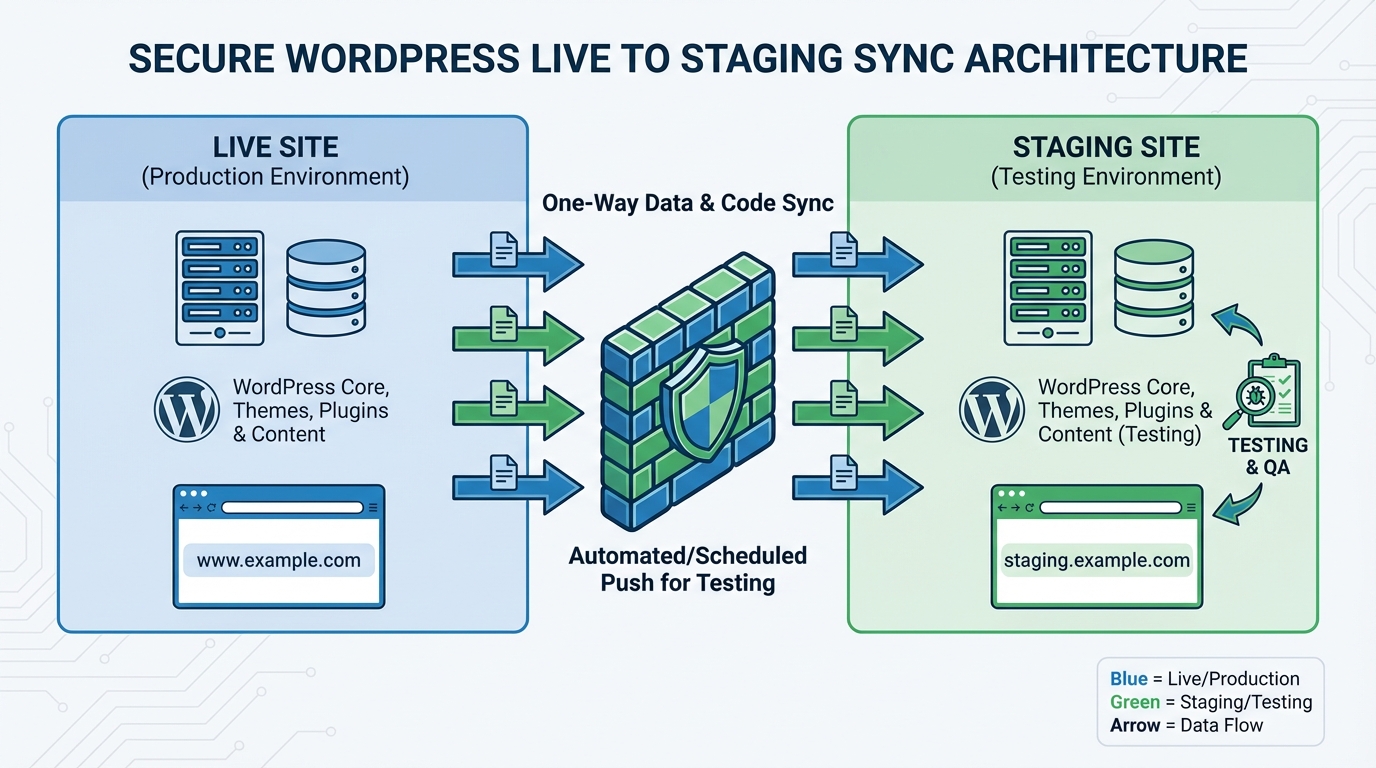
Task: Open the hamburger menu on the staging browser
Action: (x=1191, y=508)
